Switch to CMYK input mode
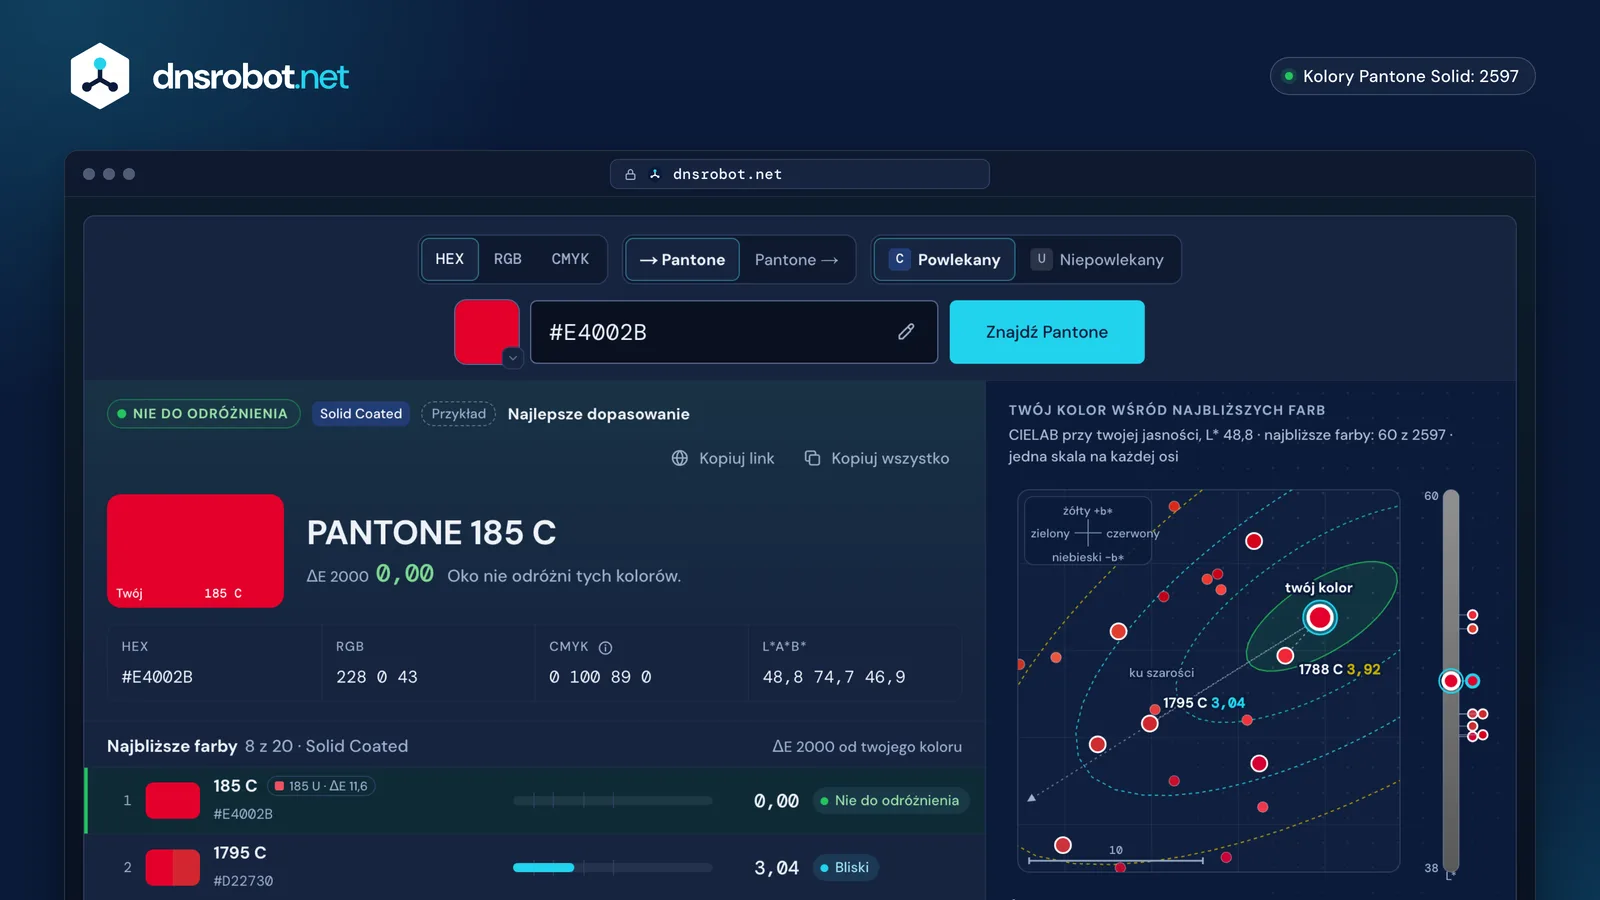This screenshot has width=1600, height=900. point(570,259)
